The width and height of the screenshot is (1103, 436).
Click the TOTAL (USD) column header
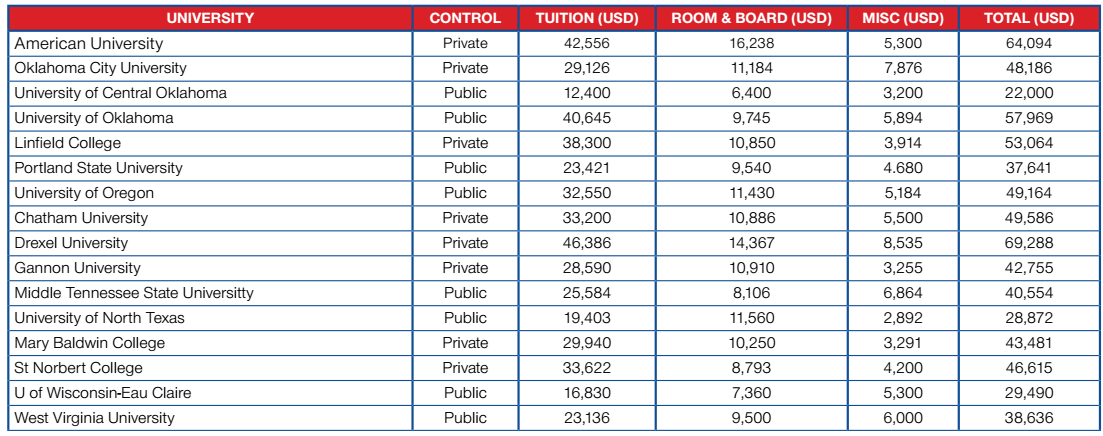point(1029,18)
